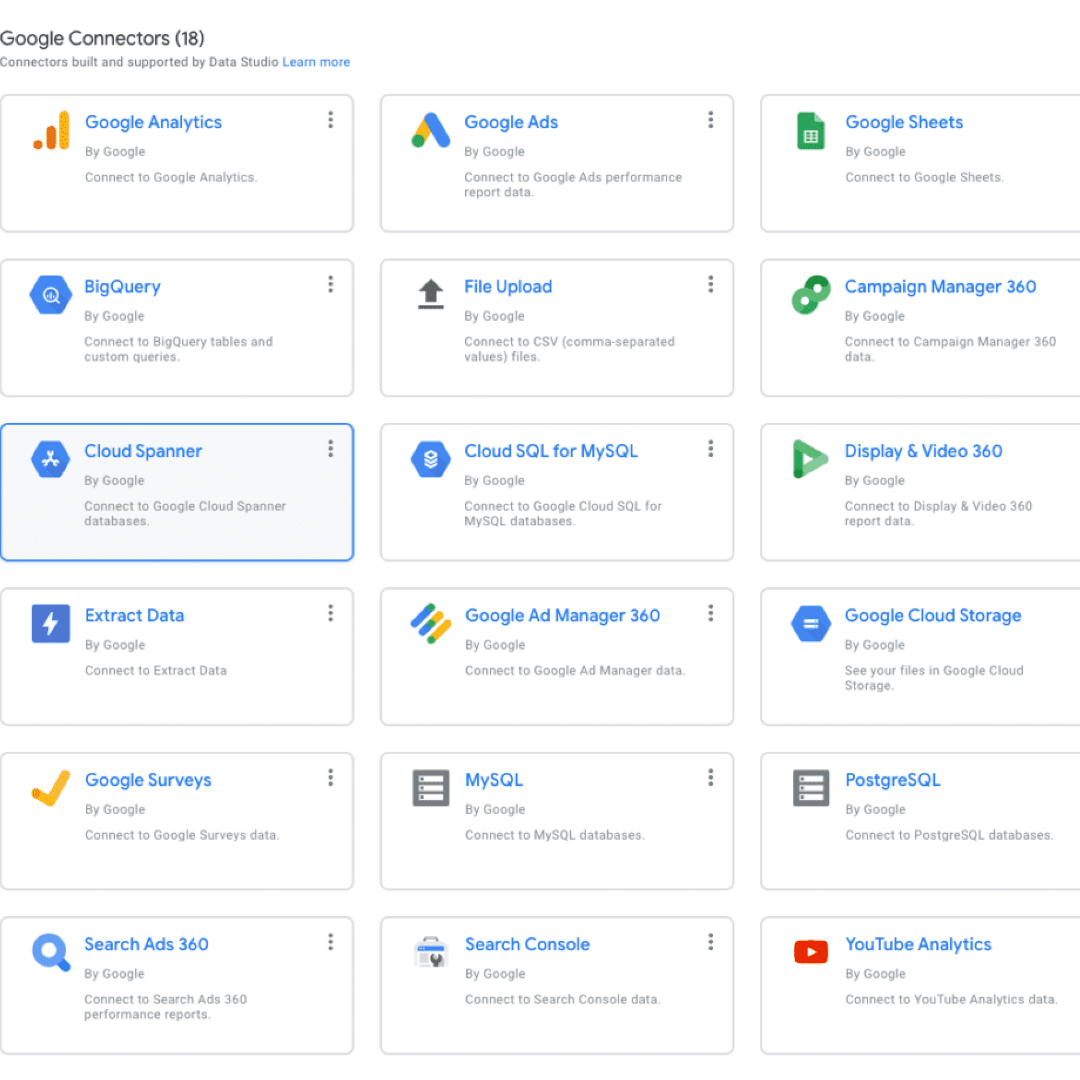Screen dimensions: 1080x1080
Task: Expand the MySQL card options menu
Action: (x=710, y=778)
